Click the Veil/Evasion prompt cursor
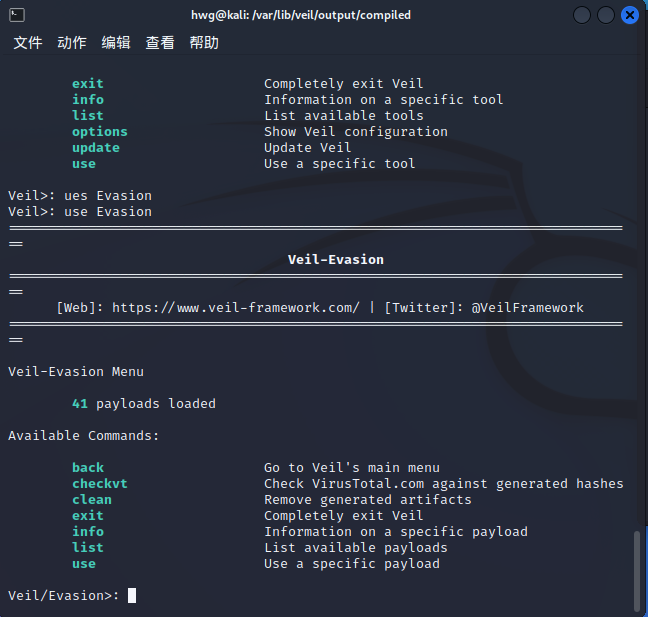 pos(132,596)
